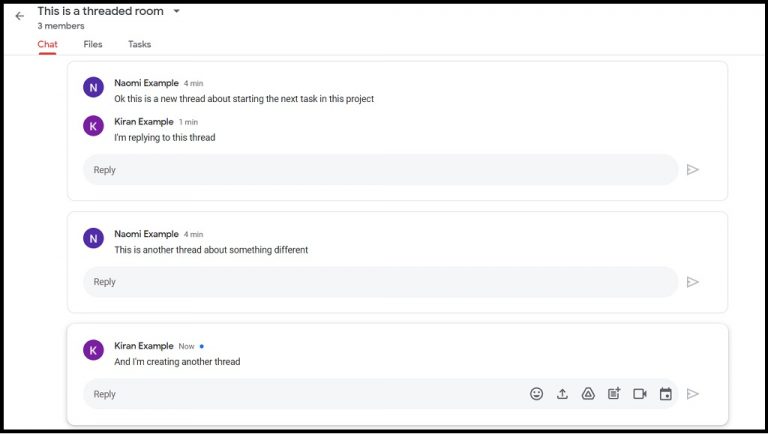Open the emoji picker in reply box
This screenshot has height=434, width=768.
(x=536, y=394)
